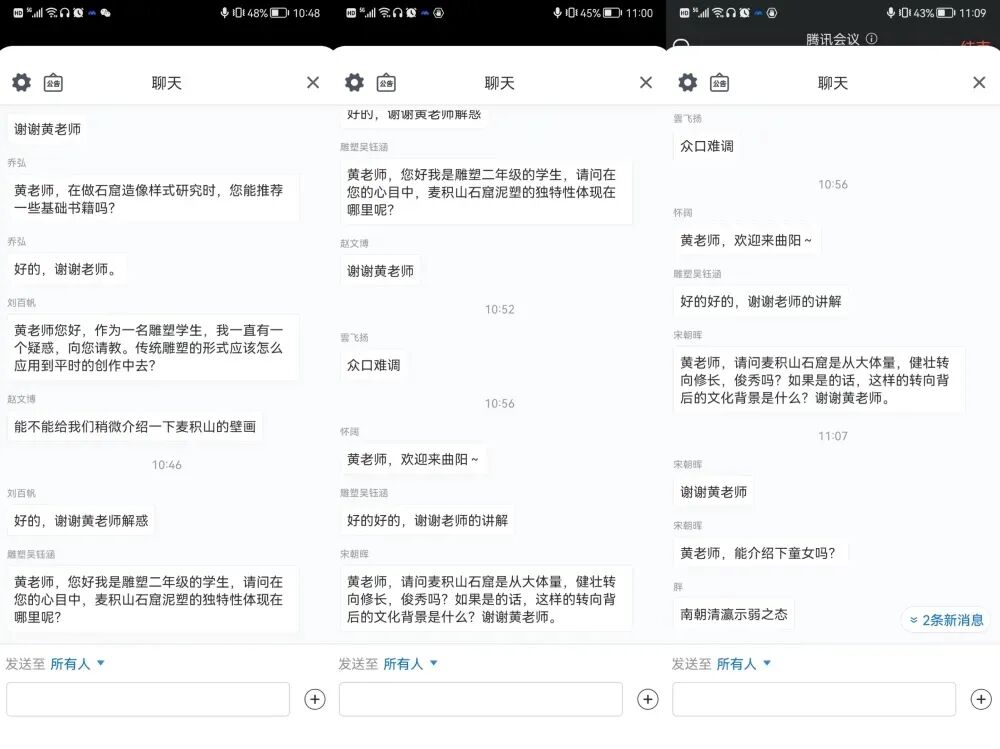Tap the plus icon beside the right input box
The height and width of the screenshot is (749, 1000).
click(x=981, y=699)
